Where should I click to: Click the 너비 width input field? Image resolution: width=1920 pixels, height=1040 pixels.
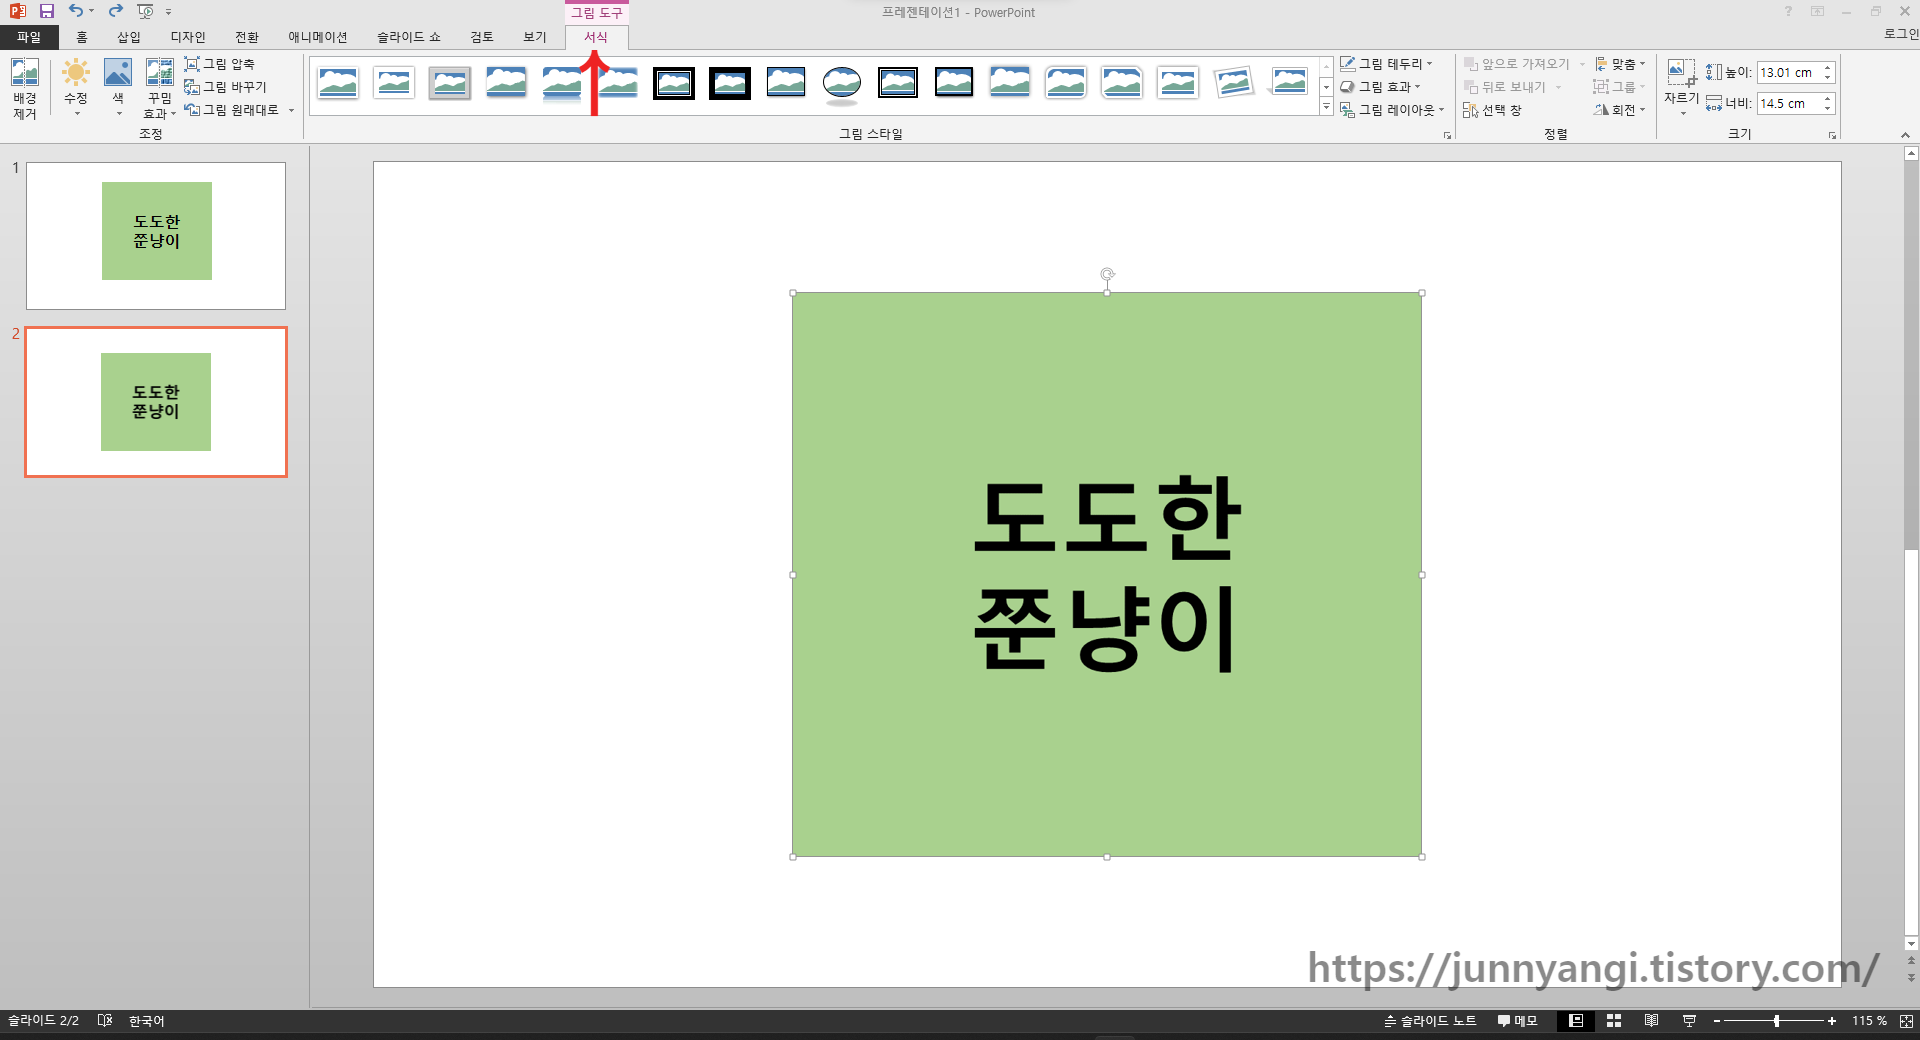click(1788, 103)
